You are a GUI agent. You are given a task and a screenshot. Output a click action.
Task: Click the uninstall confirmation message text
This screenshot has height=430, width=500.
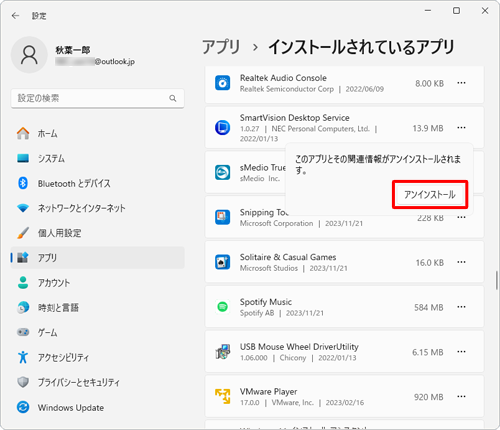point(378,164)
